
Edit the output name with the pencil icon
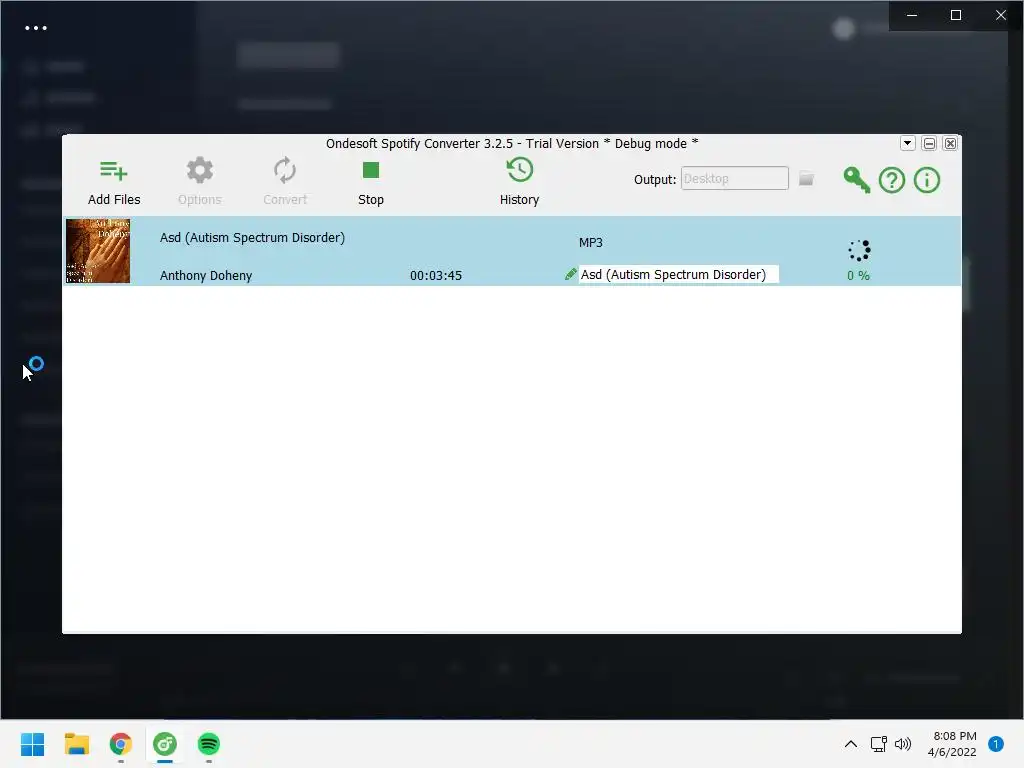(570, 274)
